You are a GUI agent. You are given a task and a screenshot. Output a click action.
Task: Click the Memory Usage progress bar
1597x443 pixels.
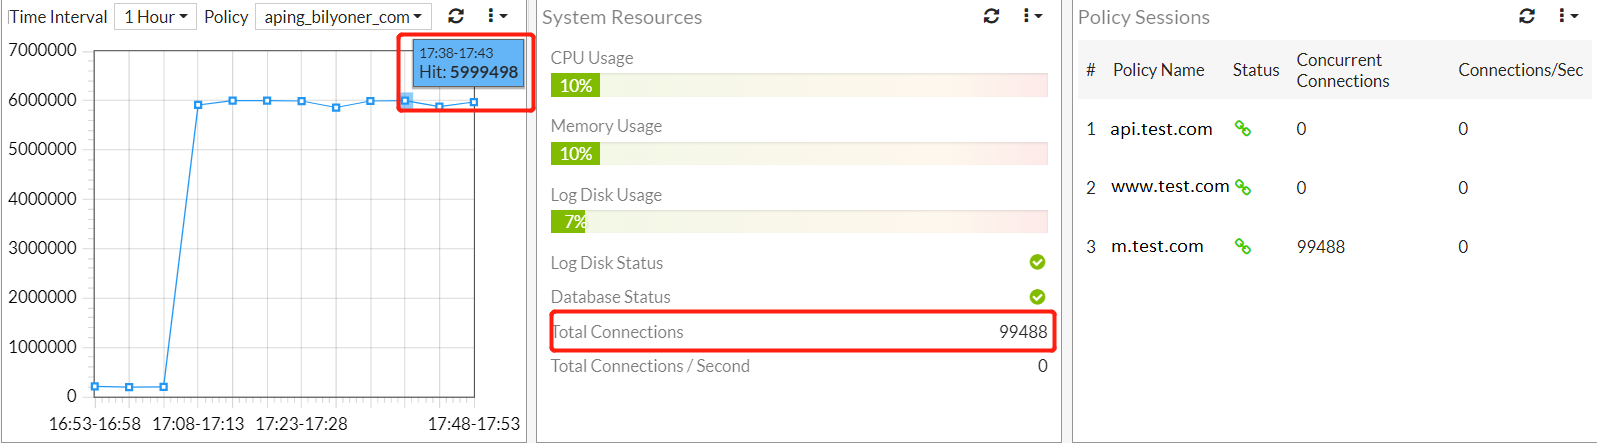[798, 154]
